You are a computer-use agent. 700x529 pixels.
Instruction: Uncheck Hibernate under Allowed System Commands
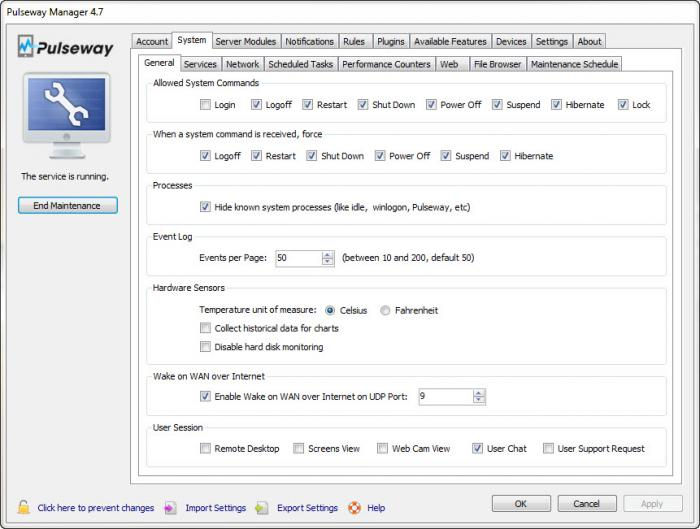click(556, 105)
